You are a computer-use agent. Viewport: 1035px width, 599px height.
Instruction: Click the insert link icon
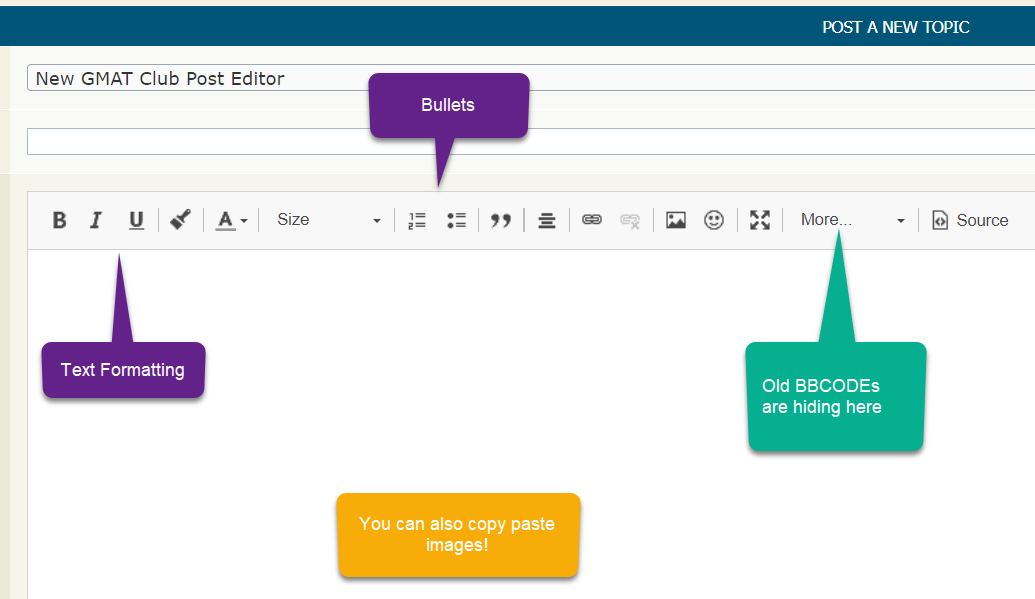(x=592, y=220)
